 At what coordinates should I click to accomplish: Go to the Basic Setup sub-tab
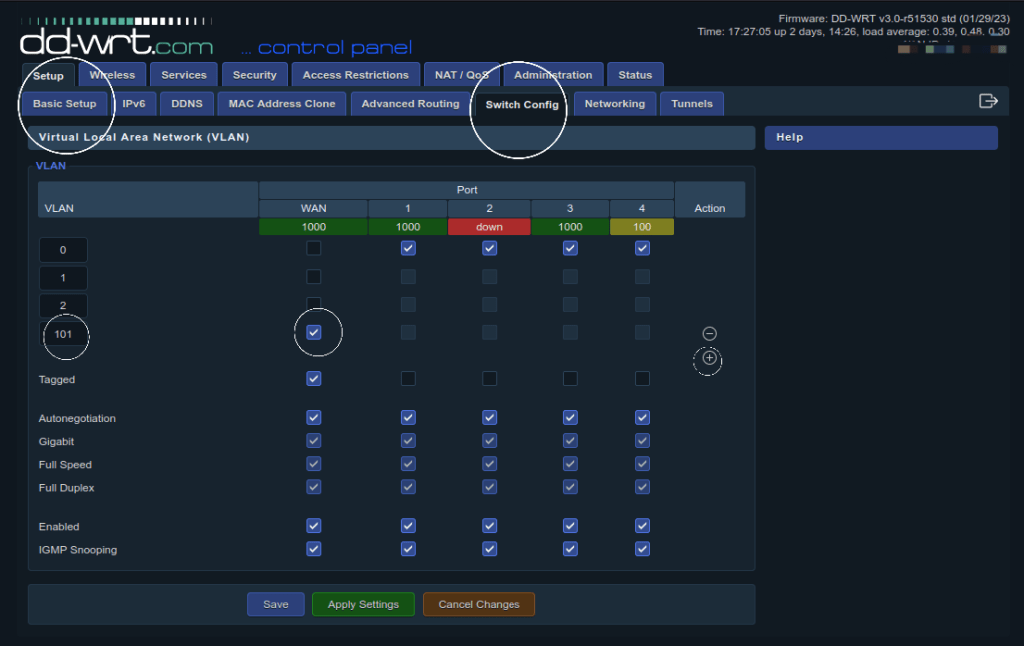(x=65, y=104)
